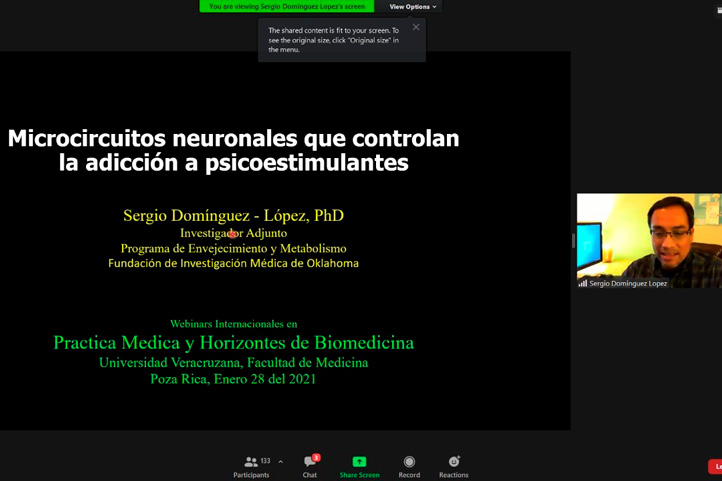The width and height of the screenshot is (722, 481).
Task: Expand the arrow next to Participants
Action: coord(281,462)
